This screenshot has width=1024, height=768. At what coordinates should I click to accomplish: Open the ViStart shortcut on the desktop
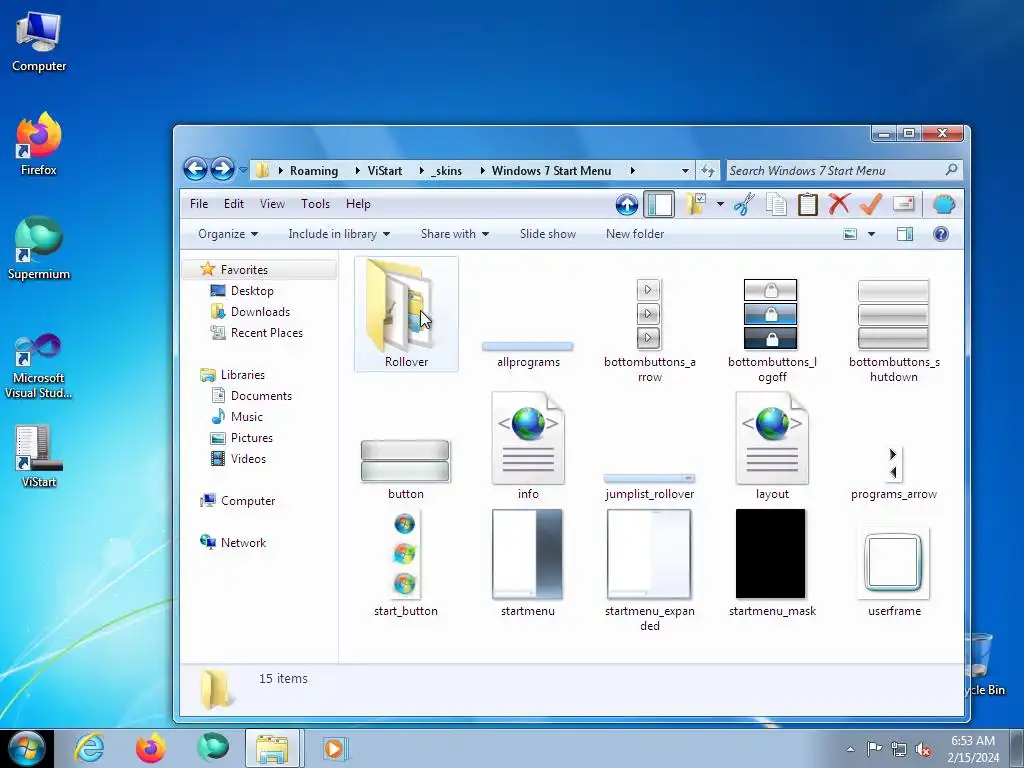click(39, 456)
